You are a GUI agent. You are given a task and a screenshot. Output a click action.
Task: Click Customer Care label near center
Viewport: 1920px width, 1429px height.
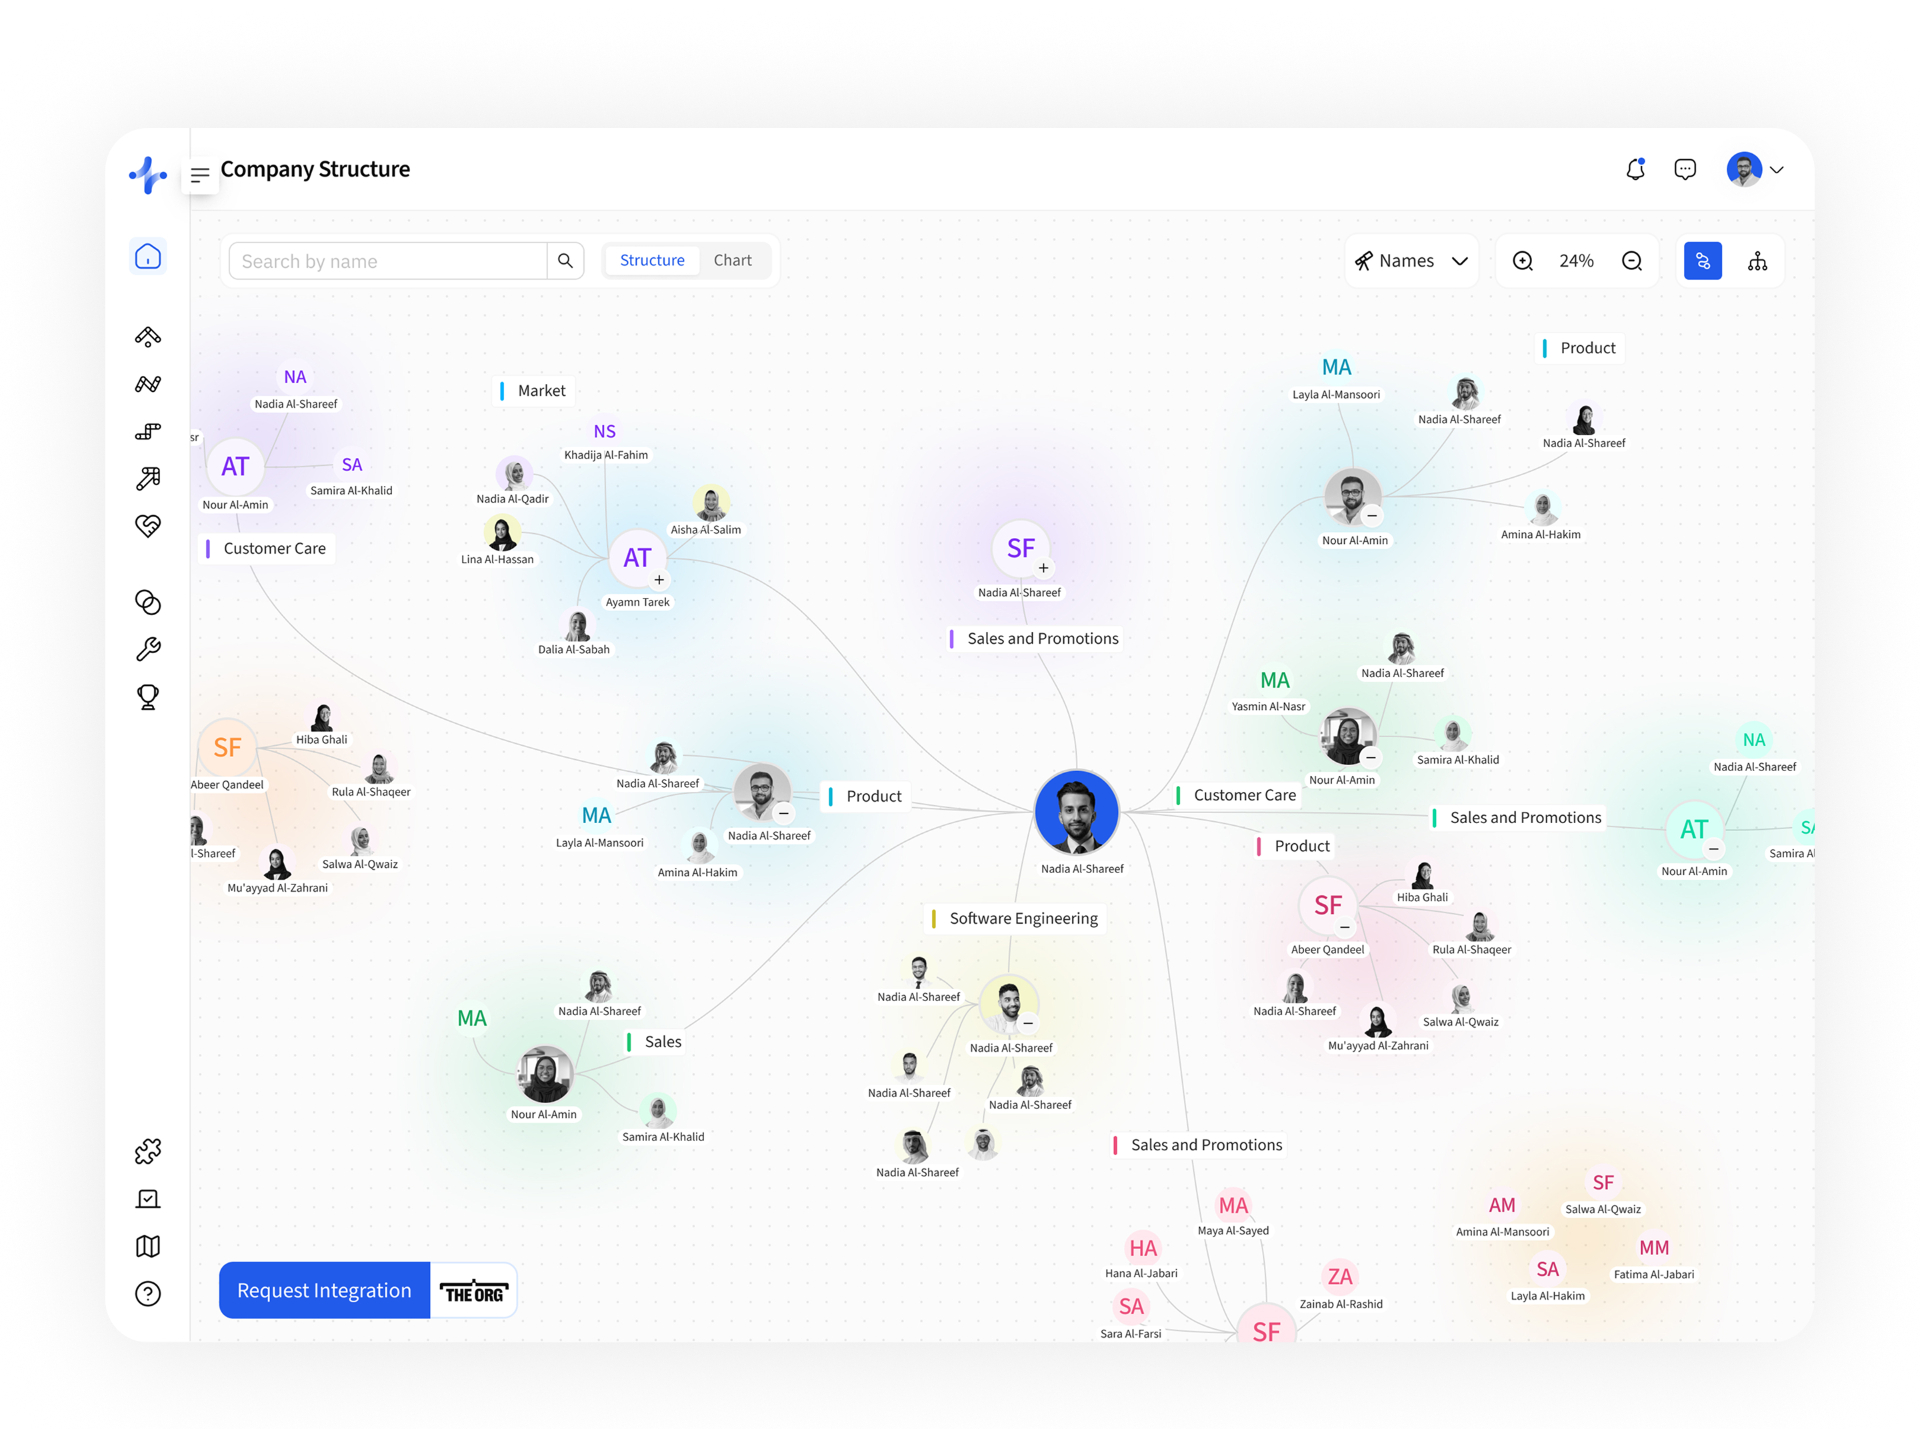[1237, 795]
